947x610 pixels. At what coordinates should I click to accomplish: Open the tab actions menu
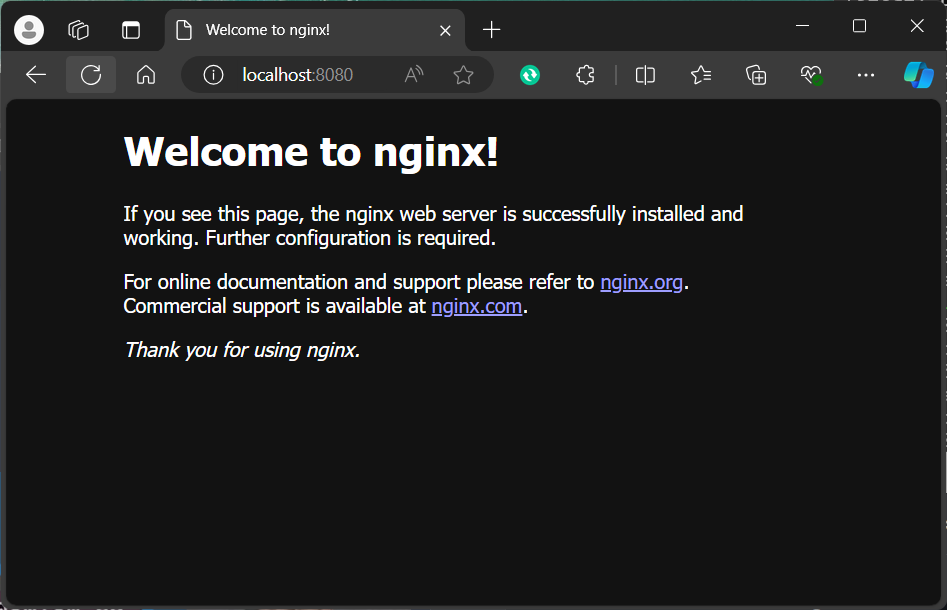point(131,30)
